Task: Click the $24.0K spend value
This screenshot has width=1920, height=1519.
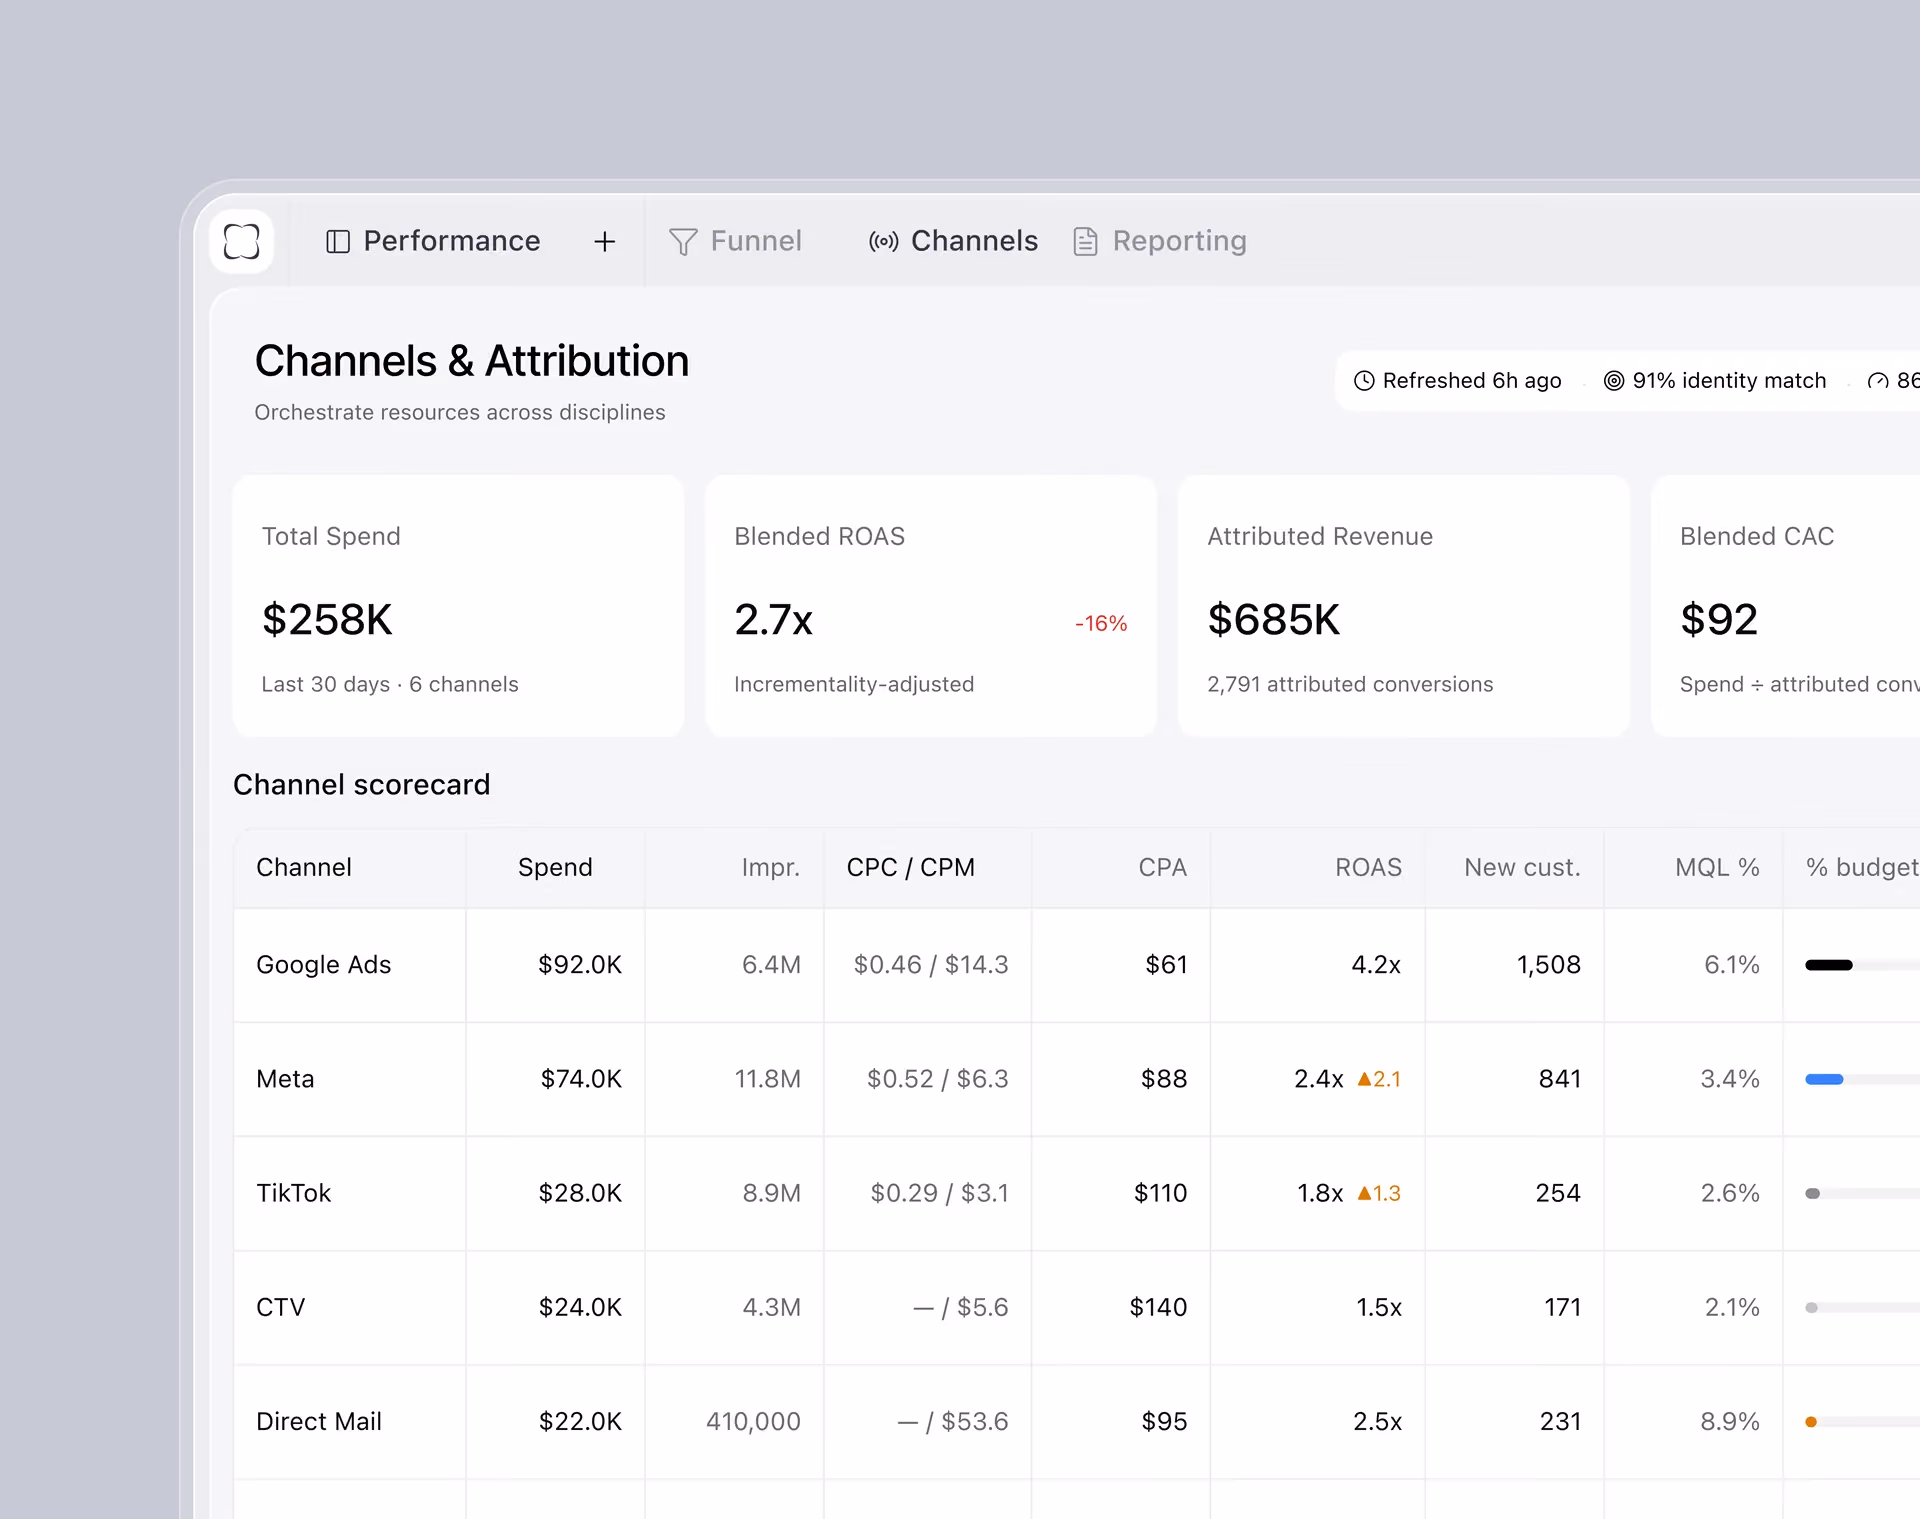Action: (580, 1307)
